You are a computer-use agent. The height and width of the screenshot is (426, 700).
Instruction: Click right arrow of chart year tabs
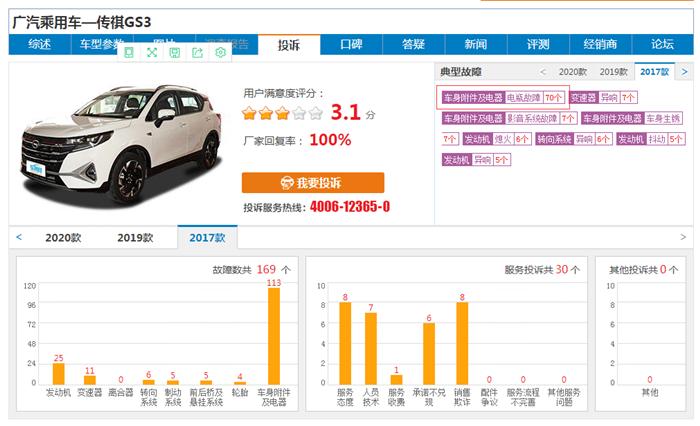(x=683, y=237)
